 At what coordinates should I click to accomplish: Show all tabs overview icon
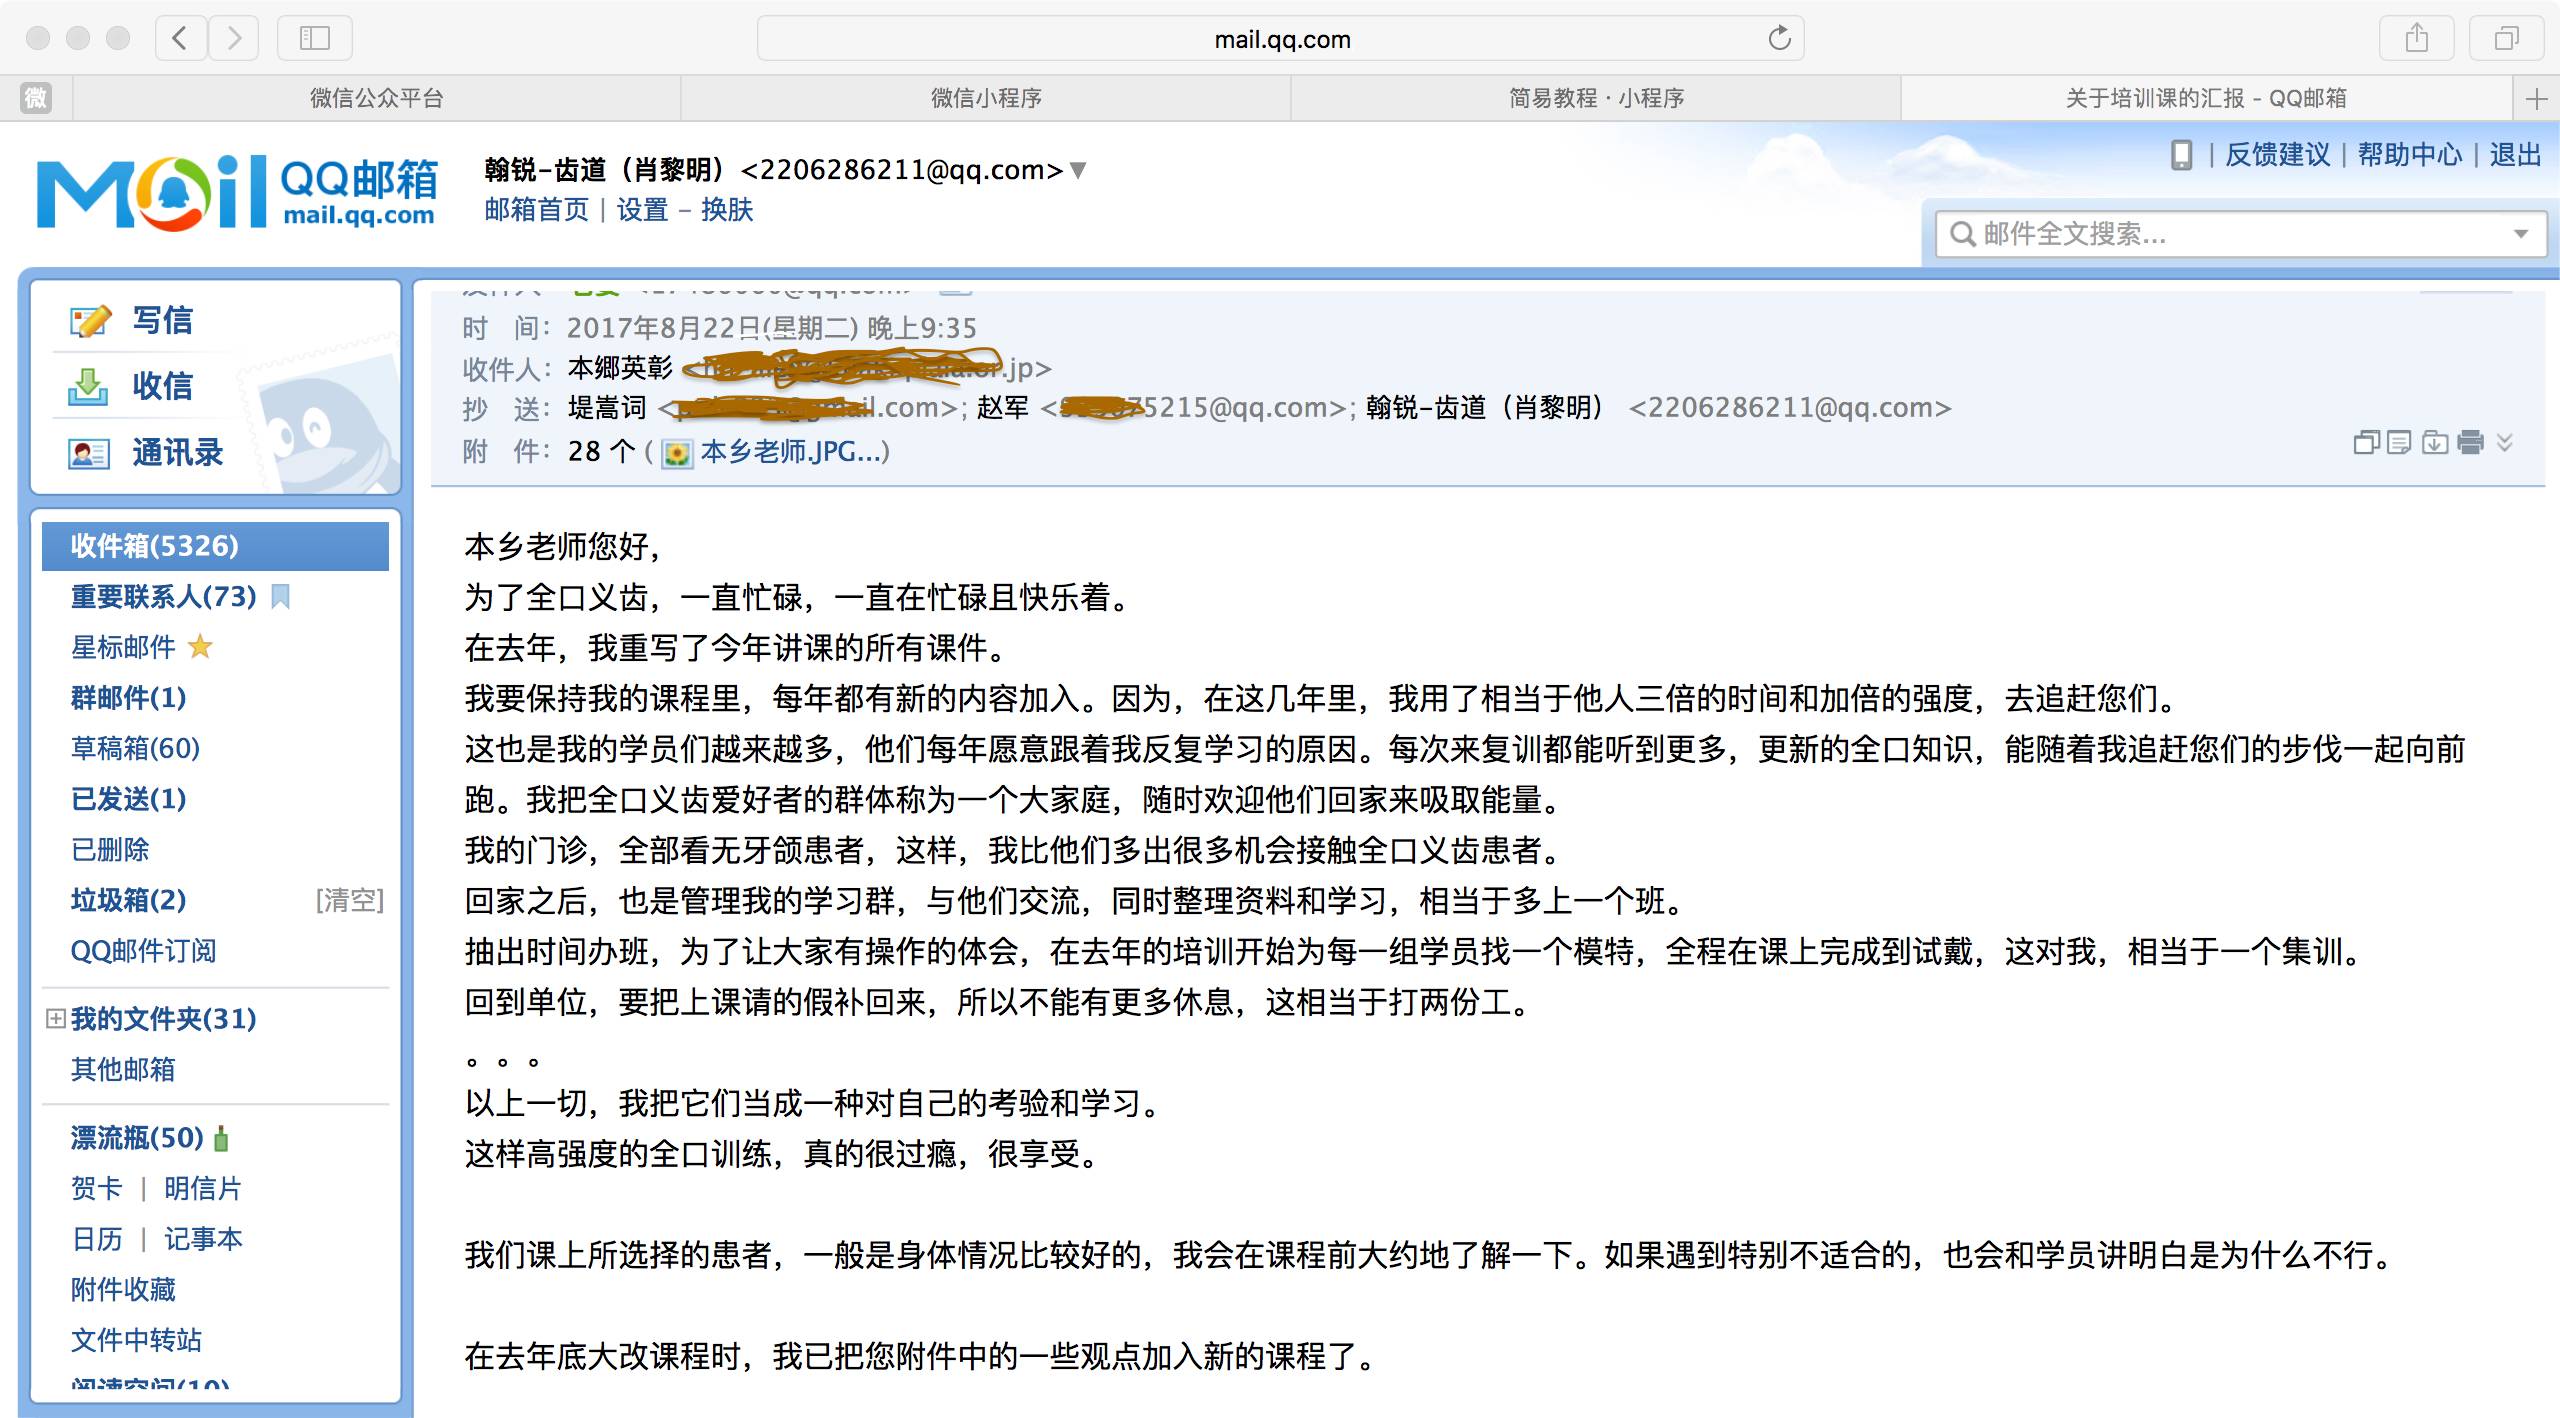[x=2506, y=39]
